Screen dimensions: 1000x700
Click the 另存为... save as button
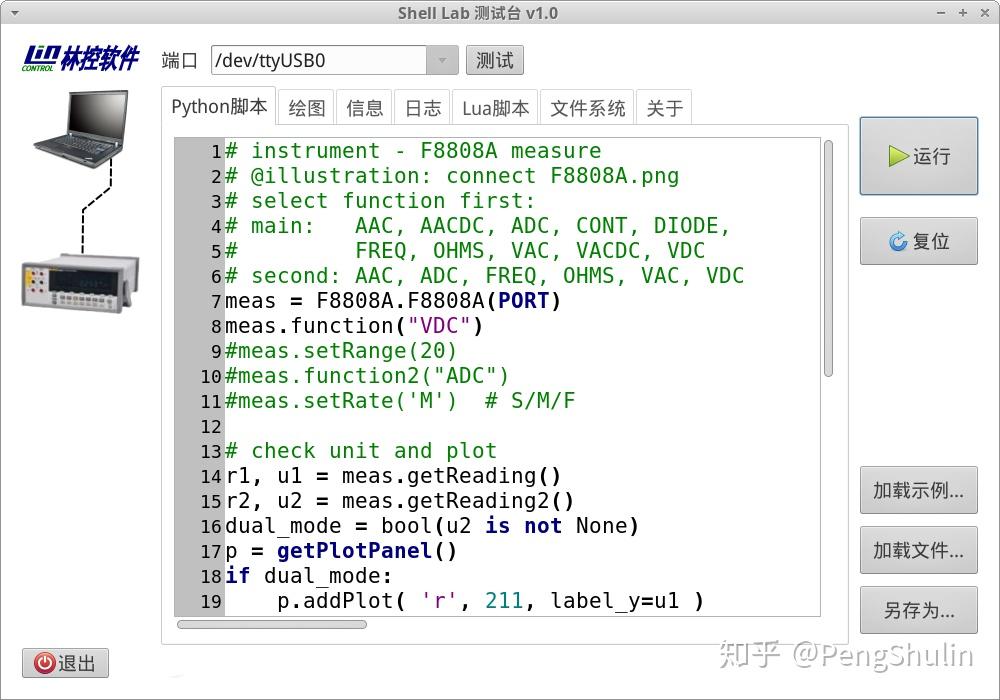(x=918, y=610)
